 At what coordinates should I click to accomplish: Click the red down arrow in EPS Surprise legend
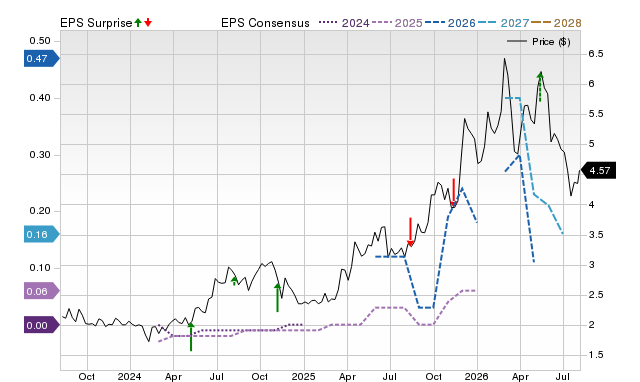pyautogui.click(x=148, y=22)
